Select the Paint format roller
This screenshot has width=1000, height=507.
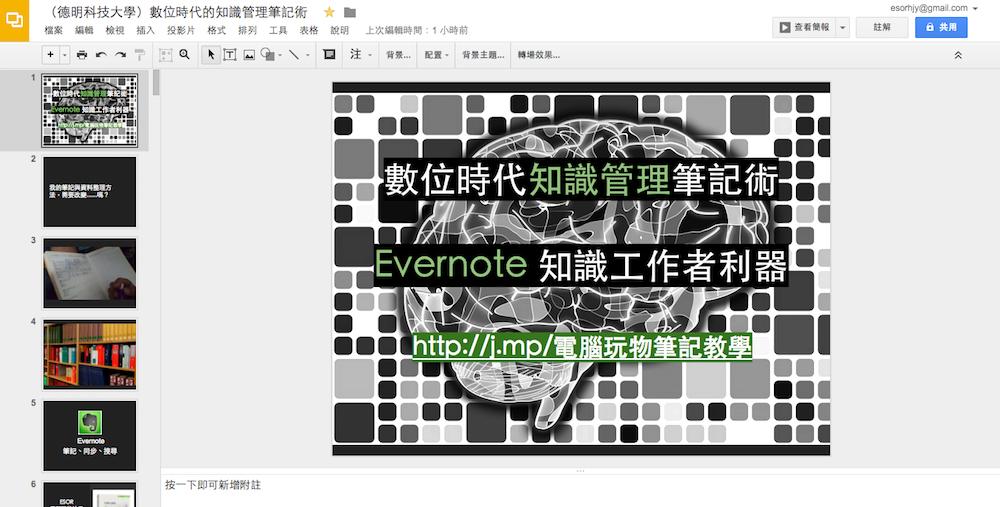140,55
